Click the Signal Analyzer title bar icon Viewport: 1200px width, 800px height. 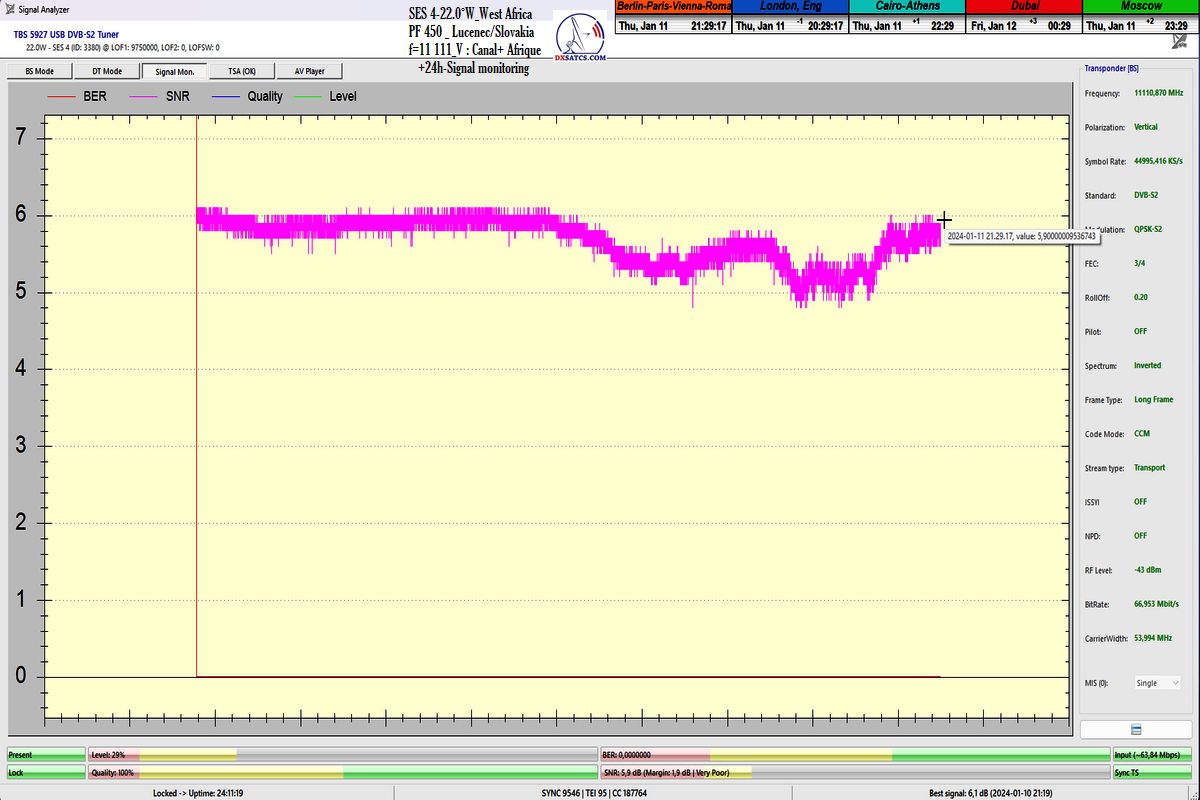[10, 8]
